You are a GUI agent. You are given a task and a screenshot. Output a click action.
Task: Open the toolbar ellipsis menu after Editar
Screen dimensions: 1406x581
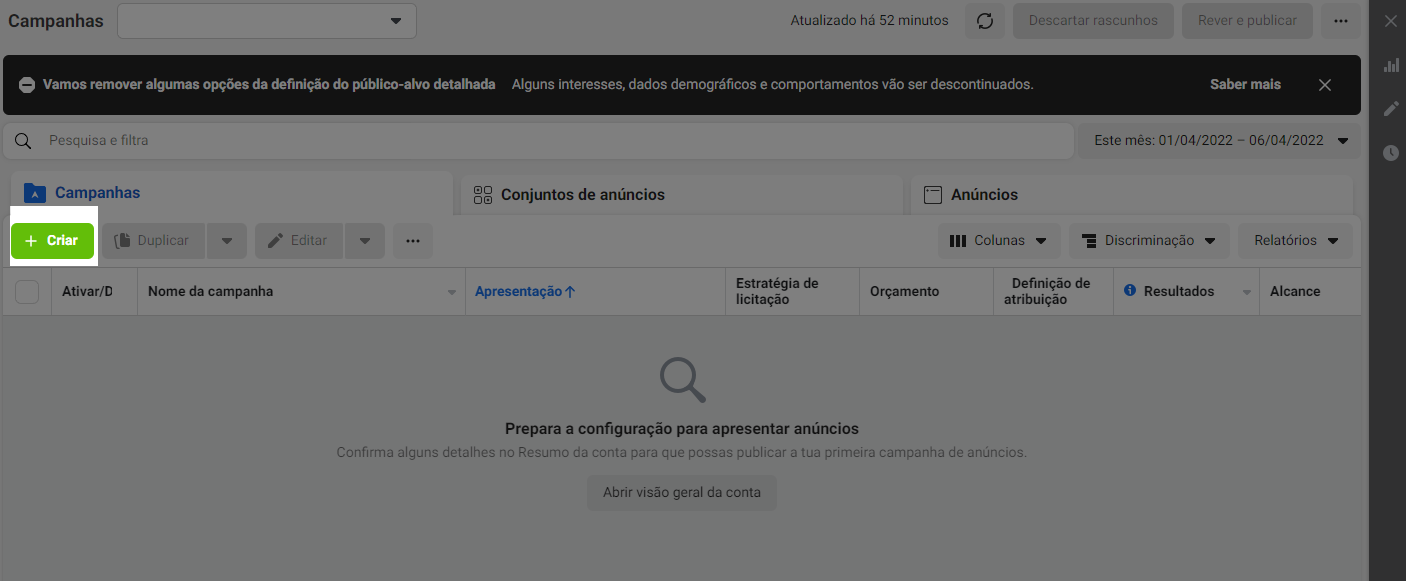coord(413,241)
